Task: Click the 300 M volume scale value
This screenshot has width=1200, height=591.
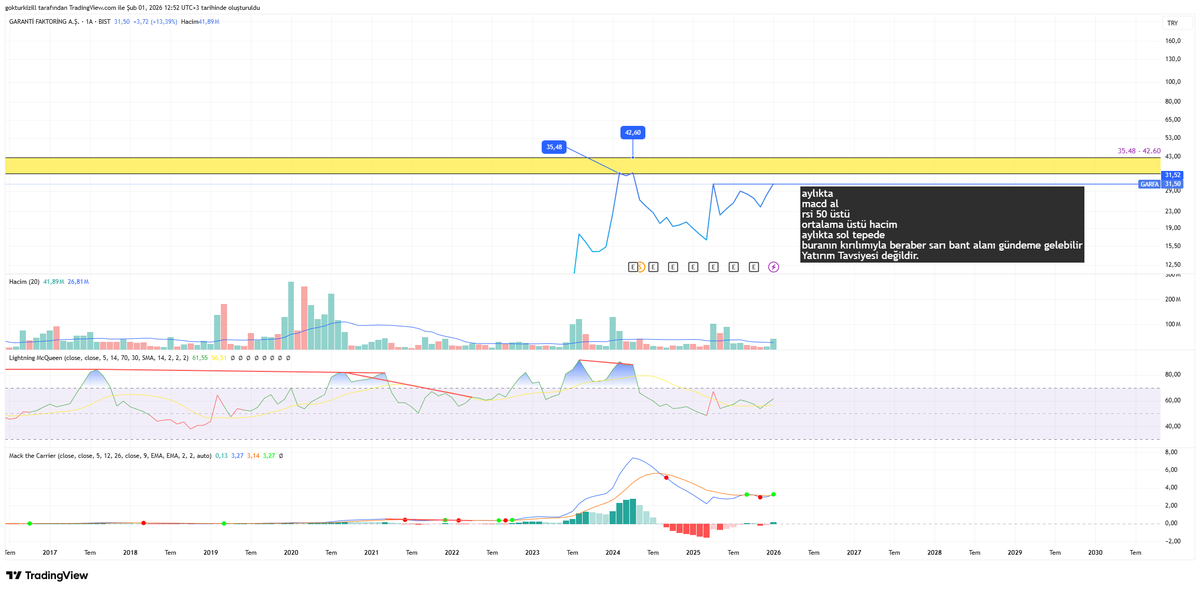Action: click(1173, 275)
